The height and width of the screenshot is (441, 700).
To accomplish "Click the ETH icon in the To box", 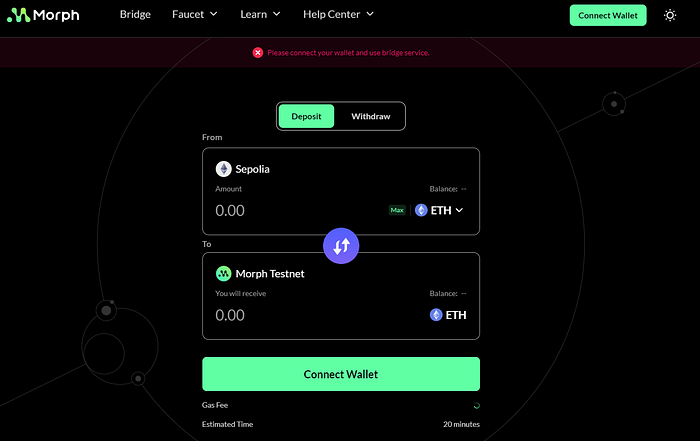I will pos(436,315).
